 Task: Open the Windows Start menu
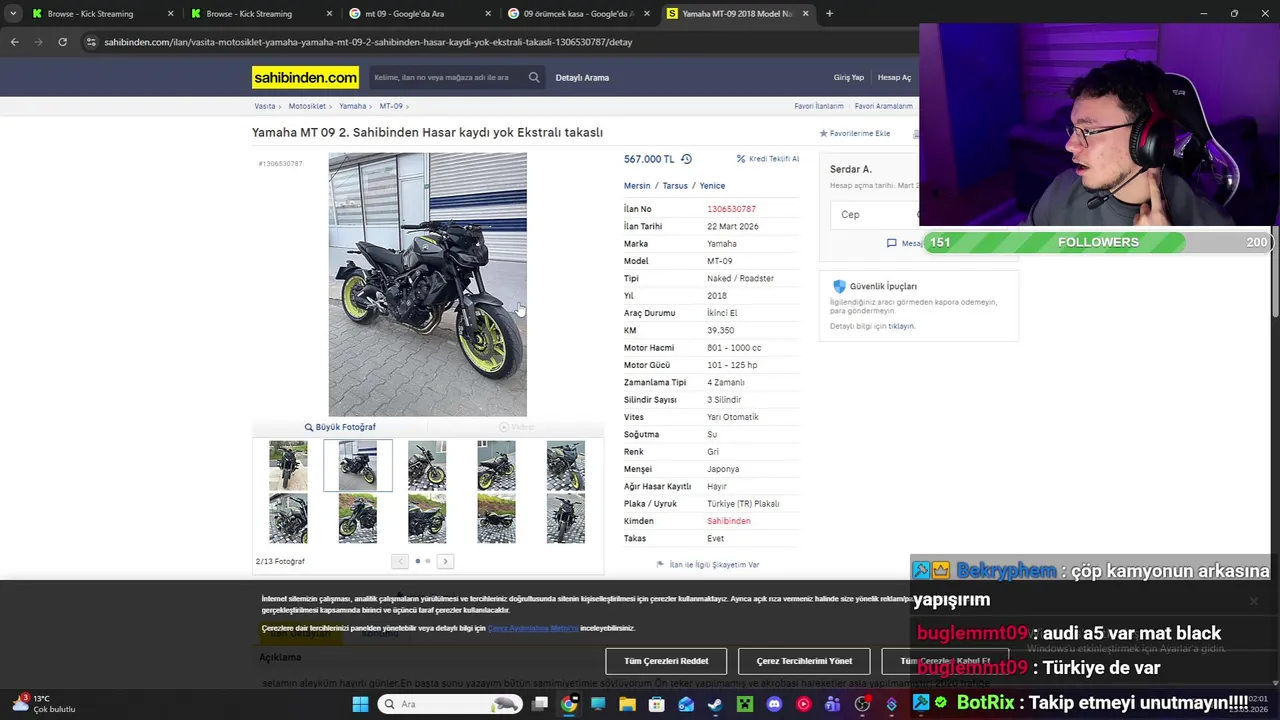pos(360,704)
